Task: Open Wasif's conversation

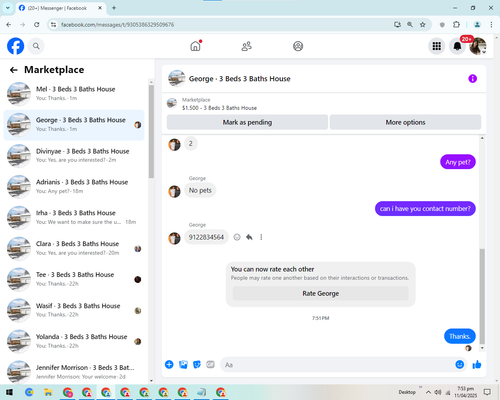Action: click(74, 310)
